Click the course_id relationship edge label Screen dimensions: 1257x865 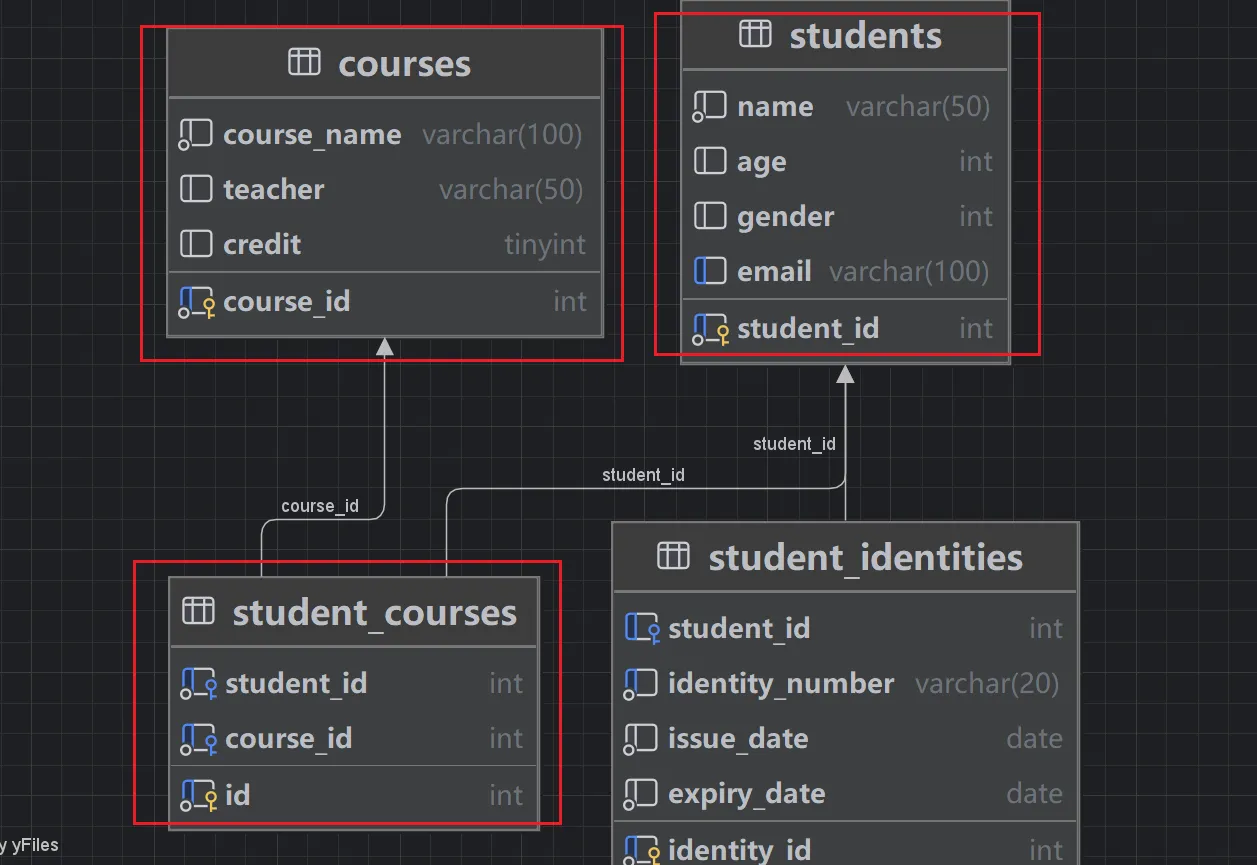(320, 506)
